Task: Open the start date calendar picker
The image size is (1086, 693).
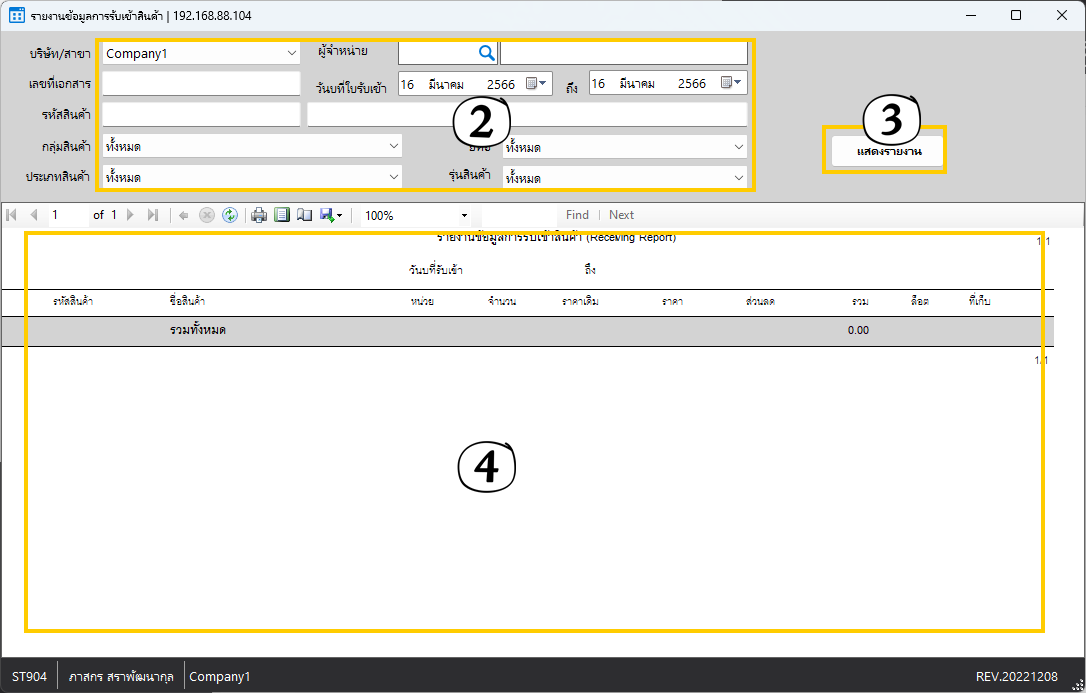Action: 537,83
